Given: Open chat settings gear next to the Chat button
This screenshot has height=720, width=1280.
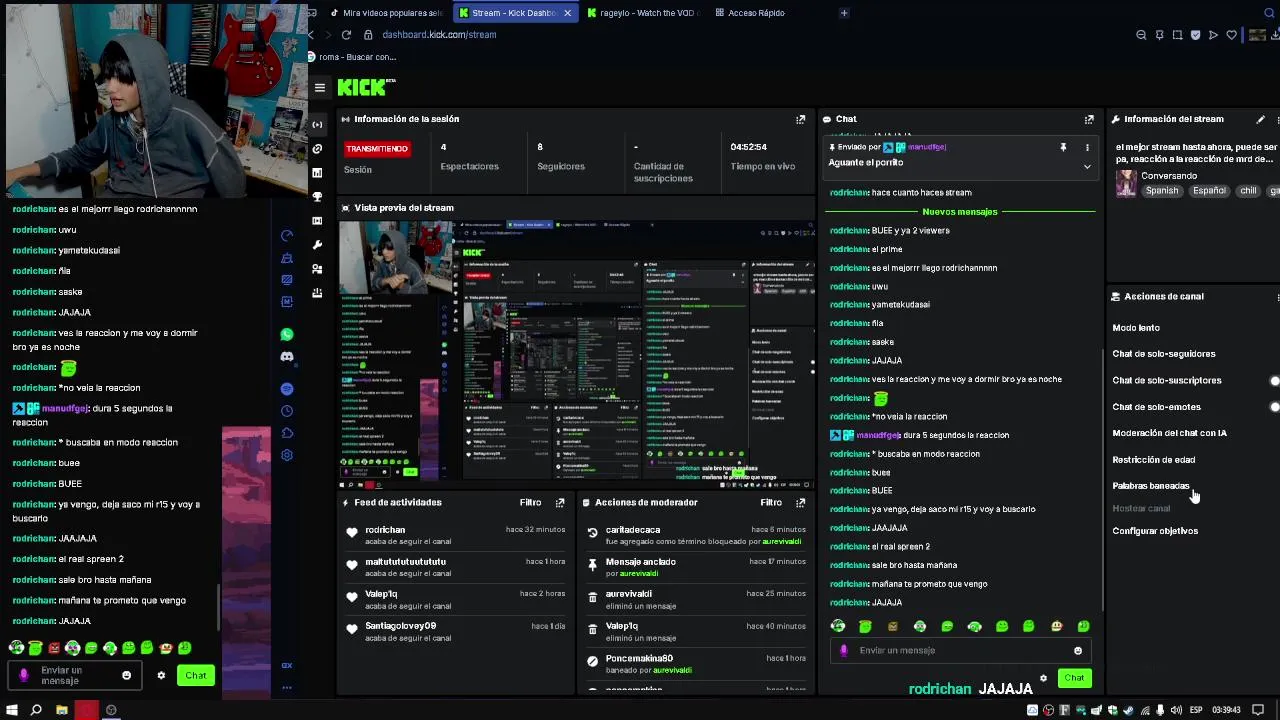Looking at the screenshot, I should coord(1043,678).
